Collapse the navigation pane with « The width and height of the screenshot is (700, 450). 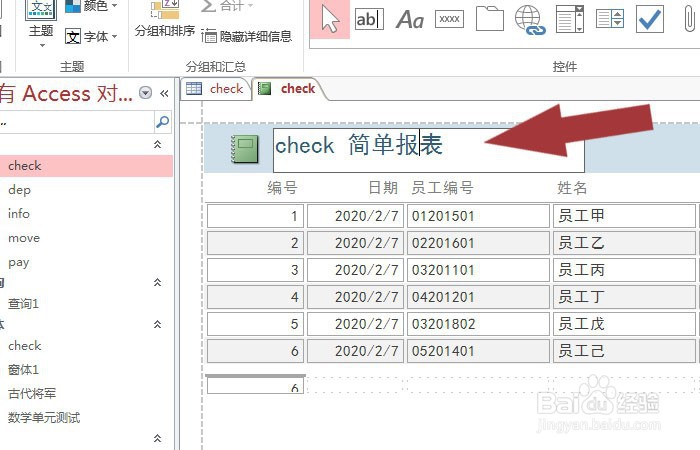164,93
